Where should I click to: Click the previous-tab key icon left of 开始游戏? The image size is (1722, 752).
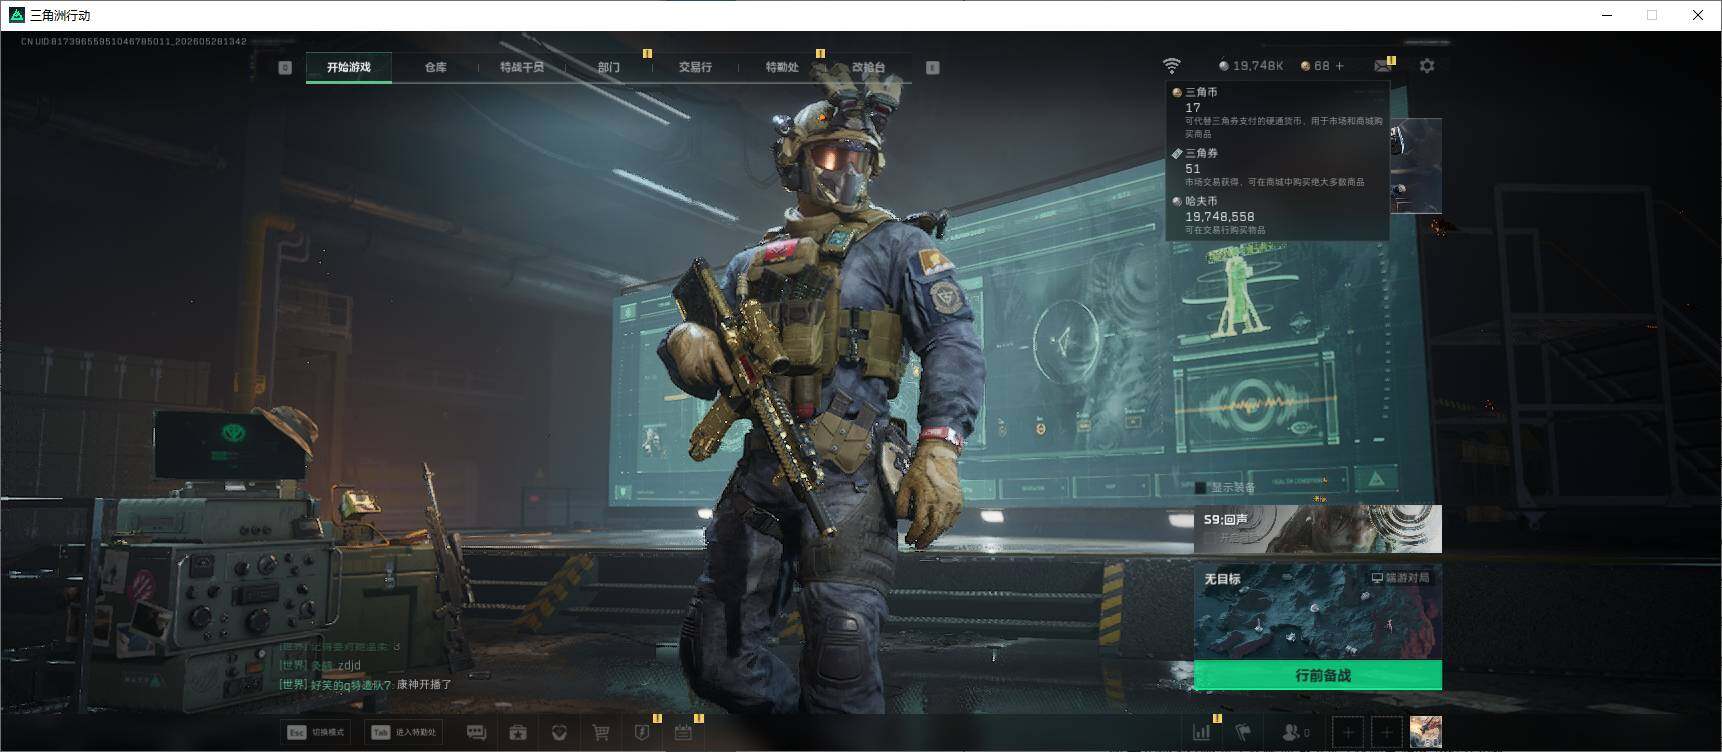pos(285,67)
